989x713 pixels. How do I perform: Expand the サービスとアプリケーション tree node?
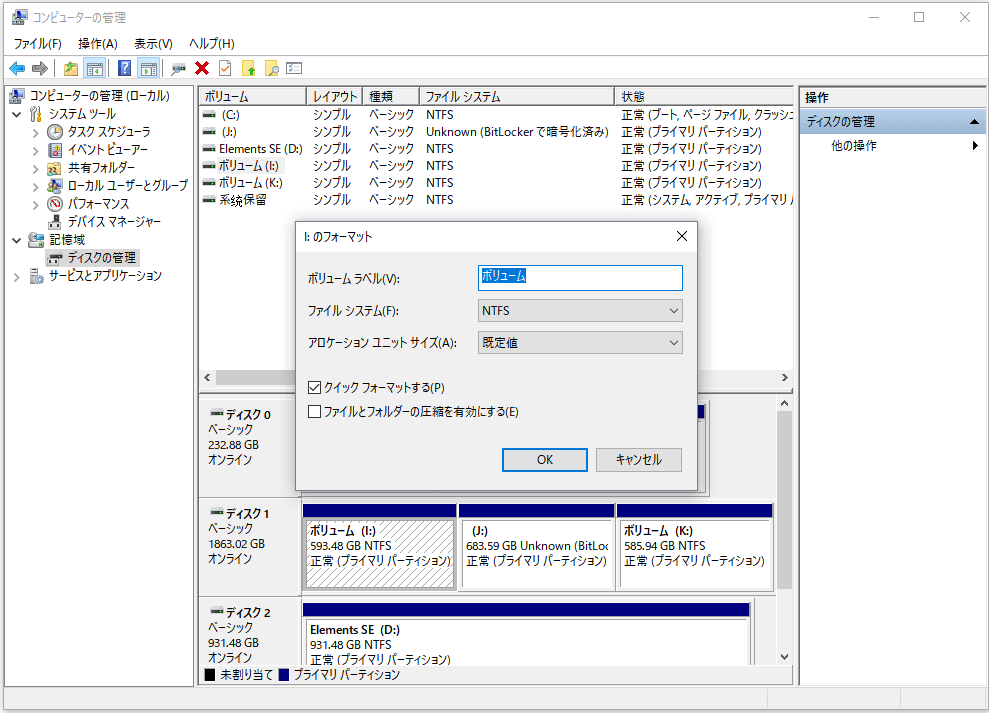coord(17,276)
